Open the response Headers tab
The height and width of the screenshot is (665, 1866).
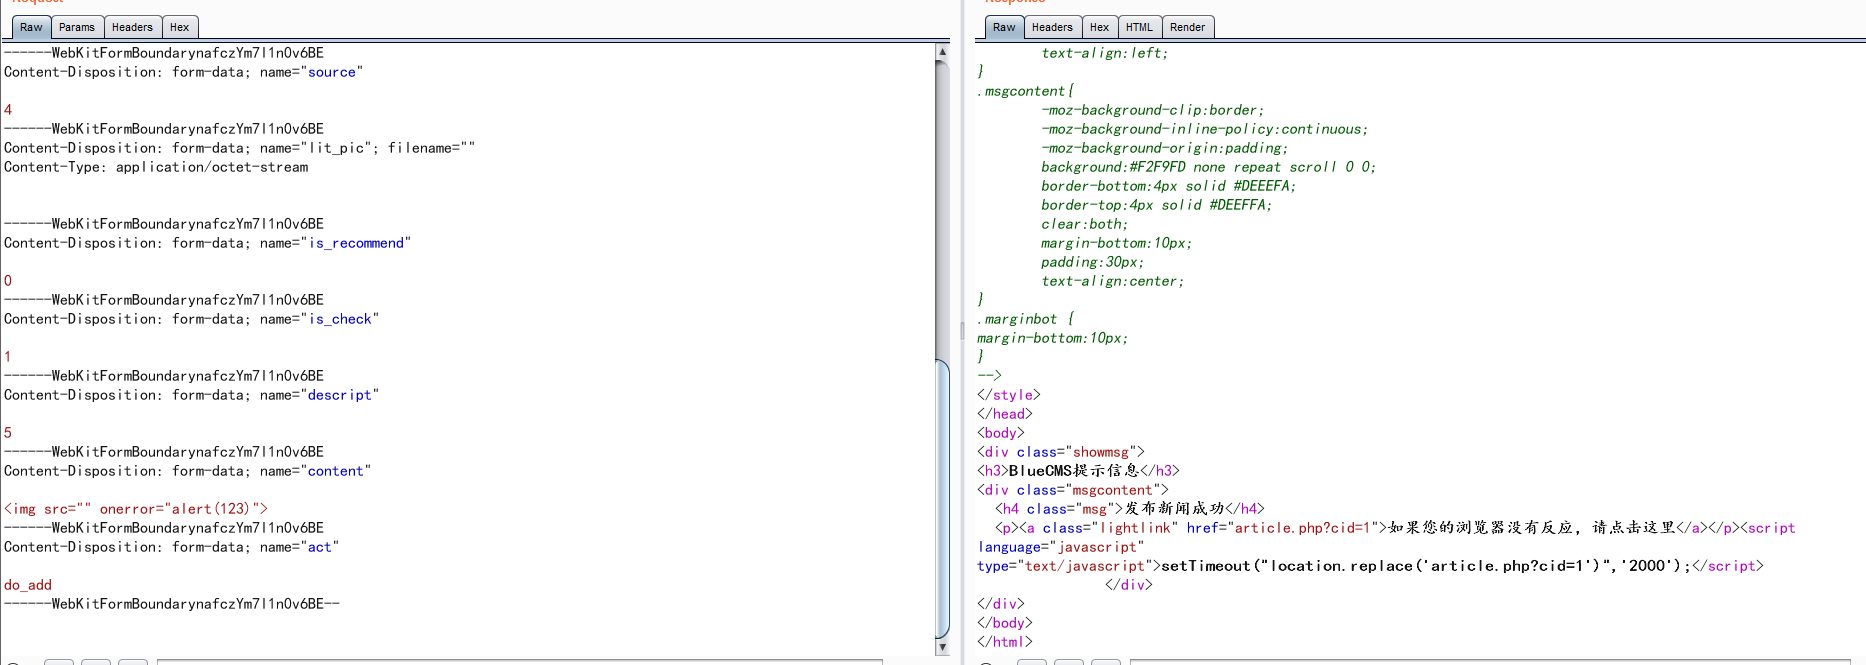pos(1052,27)
